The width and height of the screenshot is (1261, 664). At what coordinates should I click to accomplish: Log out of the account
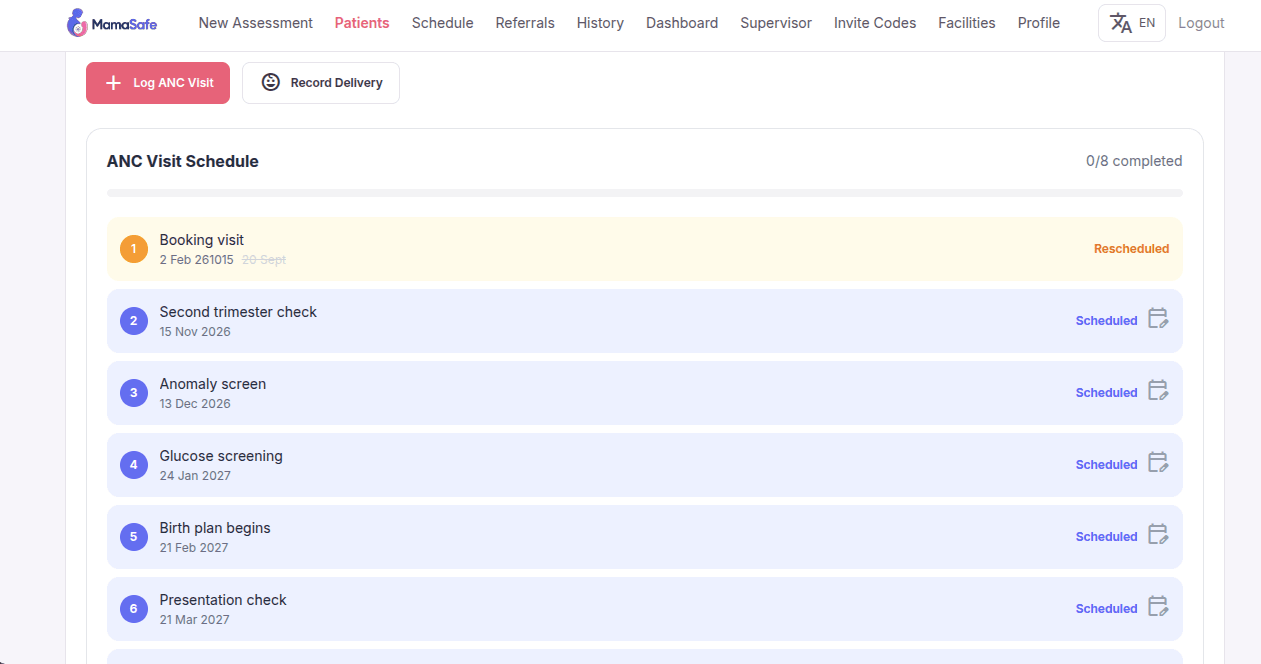1201,23
